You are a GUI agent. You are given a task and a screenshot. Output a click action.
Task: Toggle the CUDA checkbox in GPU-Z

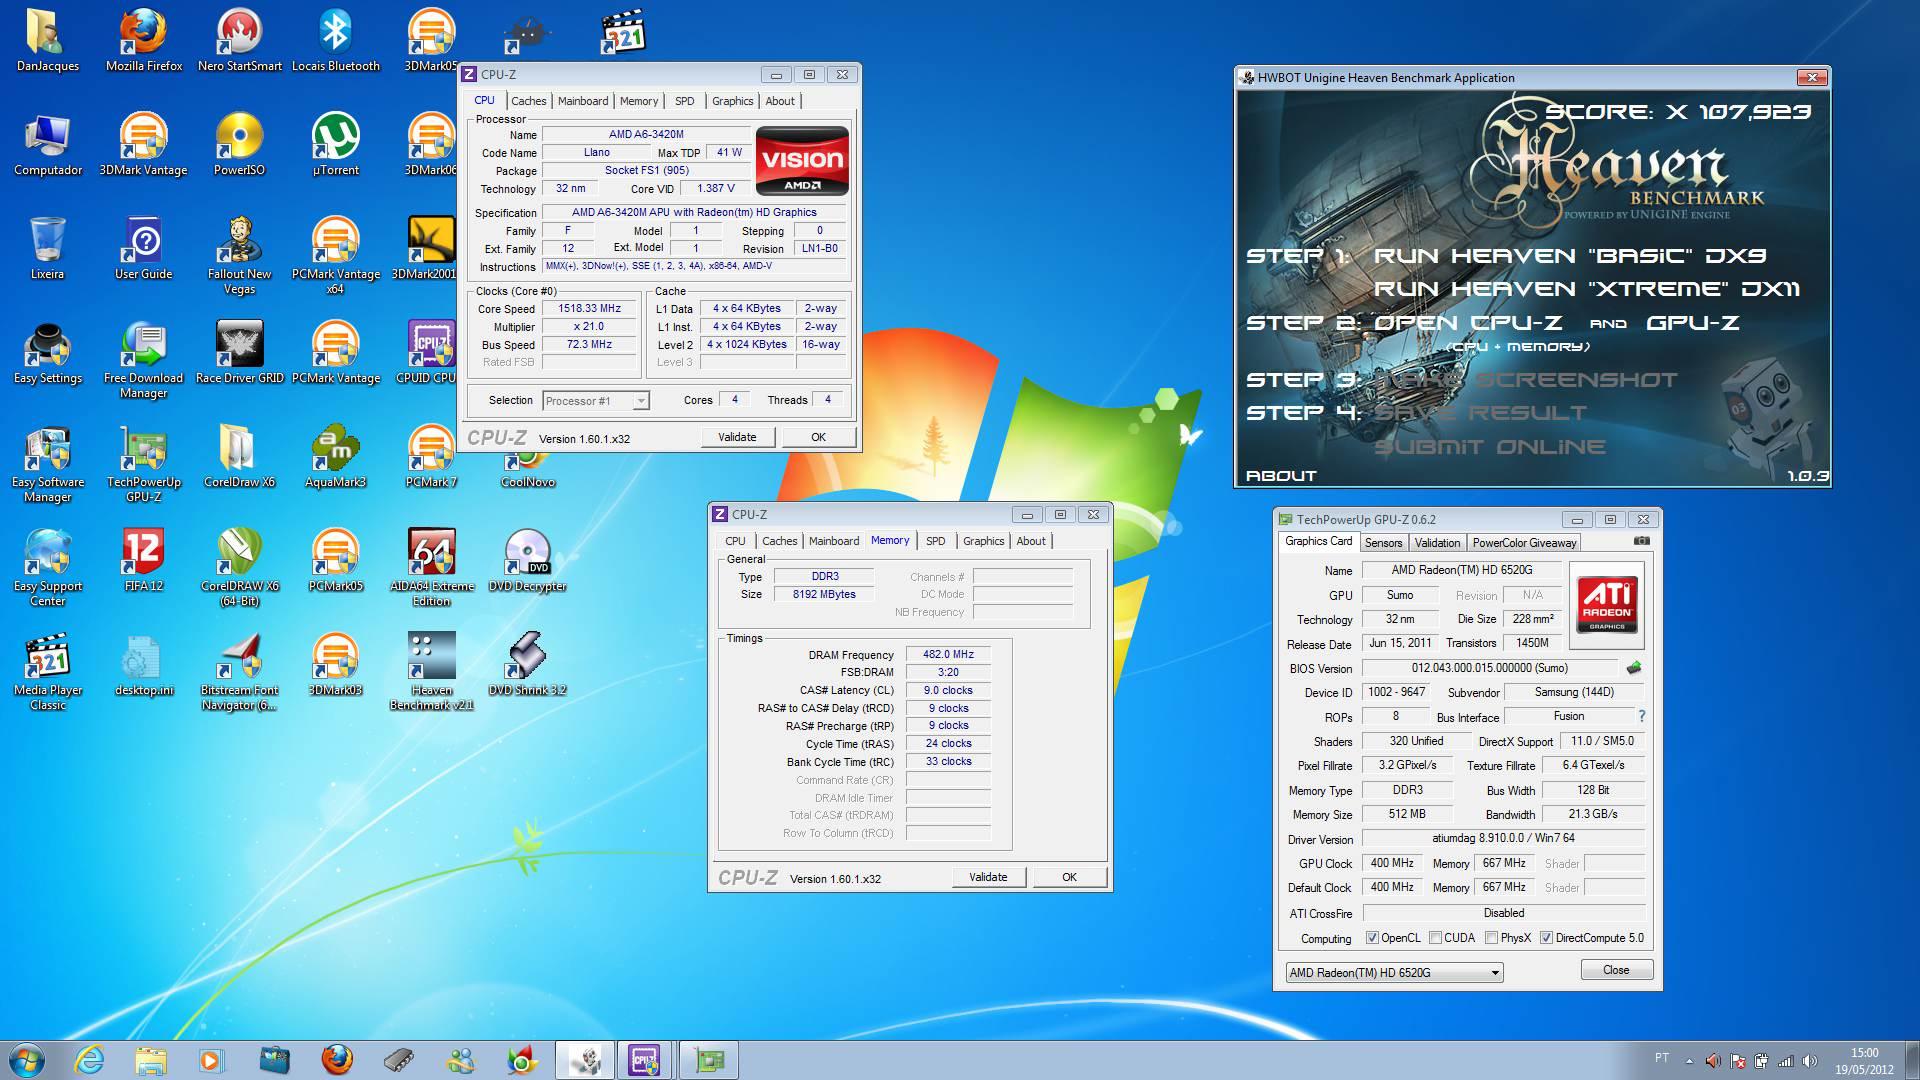1435,938
